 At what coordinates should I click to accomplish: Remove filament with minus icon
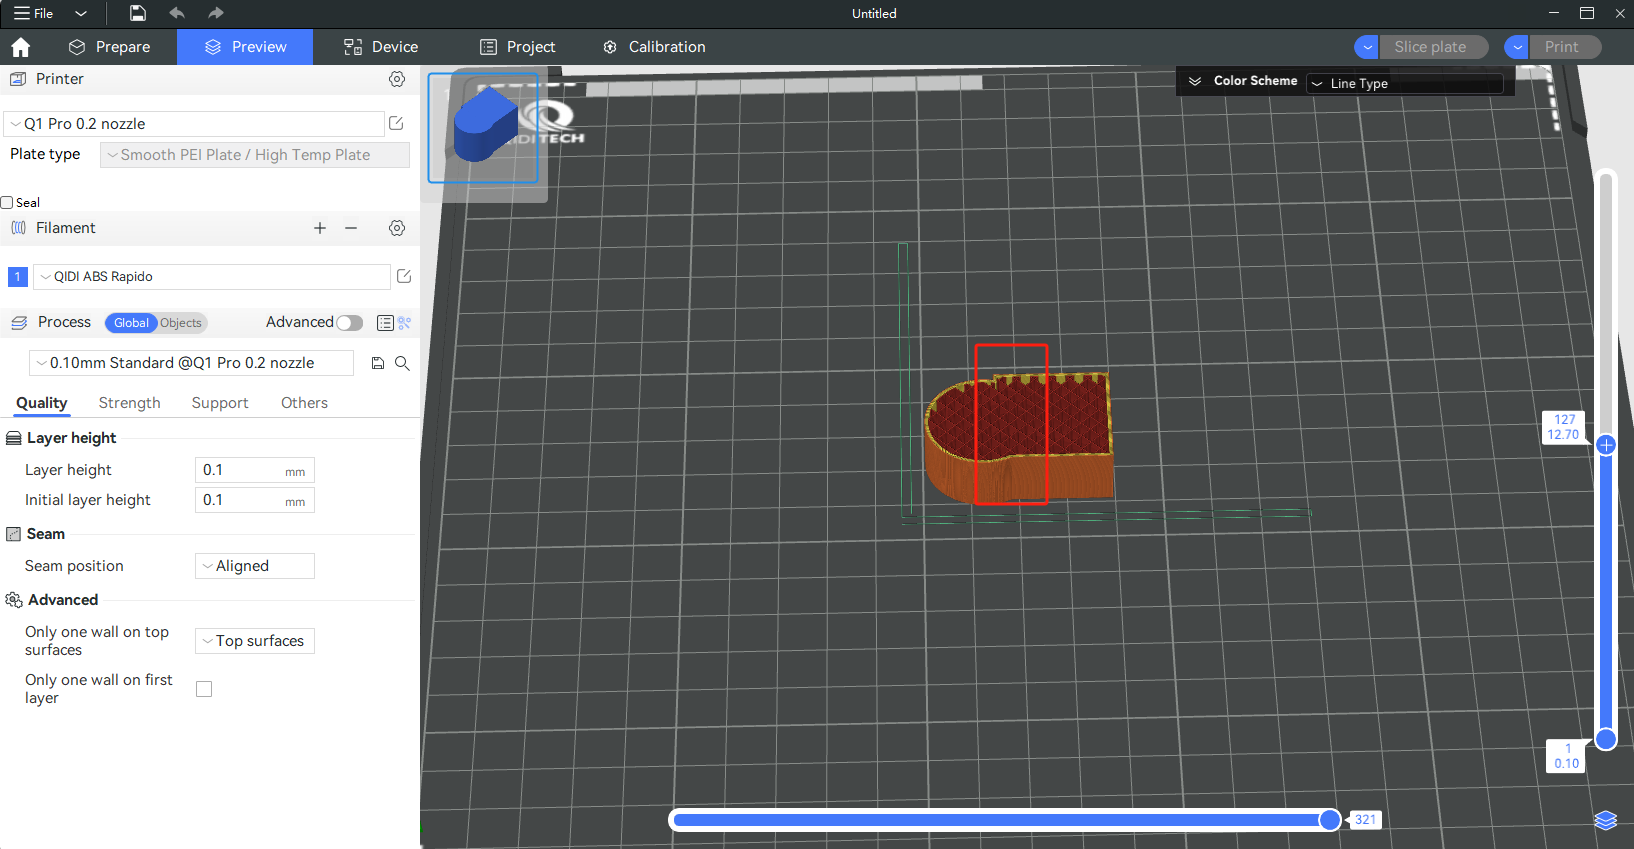351,228
